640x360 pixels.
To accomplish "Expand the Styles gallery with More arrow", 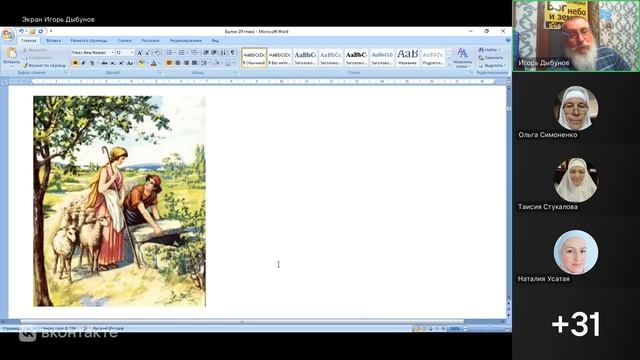I will pyautogui.click(x=449, y=63).
